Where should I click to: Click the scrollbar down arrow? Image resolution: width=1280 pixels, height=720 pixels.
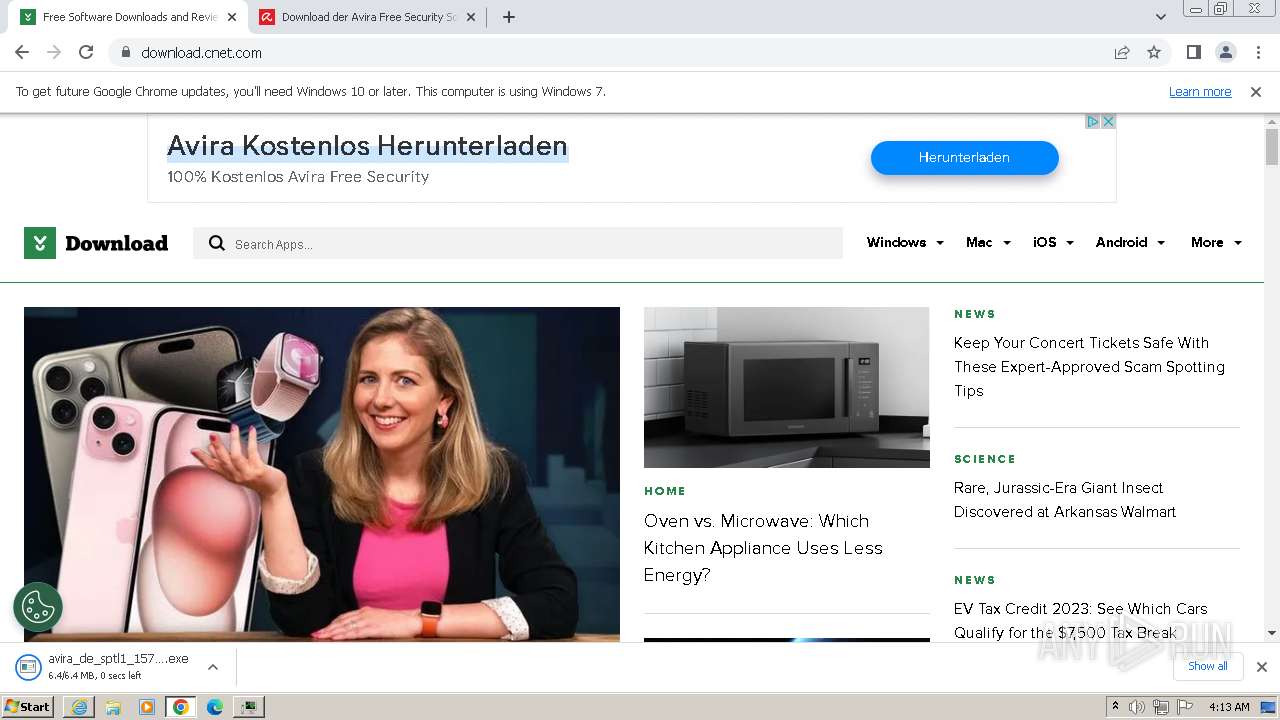[x=1272, y=633]
